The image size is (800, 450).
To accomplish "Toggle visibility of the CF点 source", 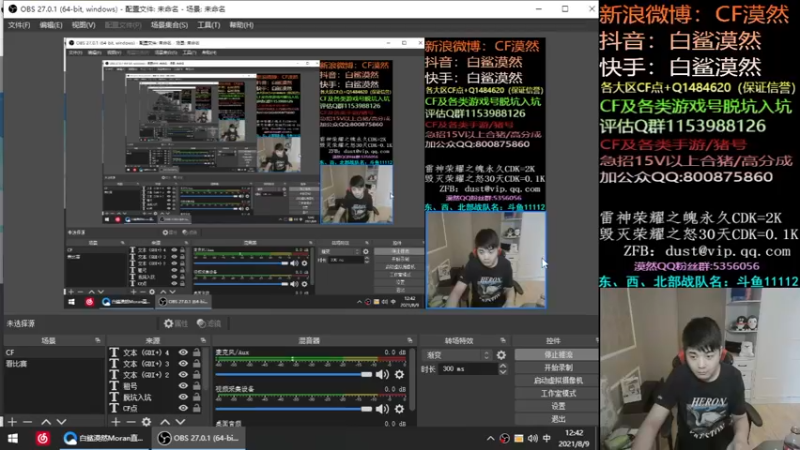I will [x=183, y=408].
